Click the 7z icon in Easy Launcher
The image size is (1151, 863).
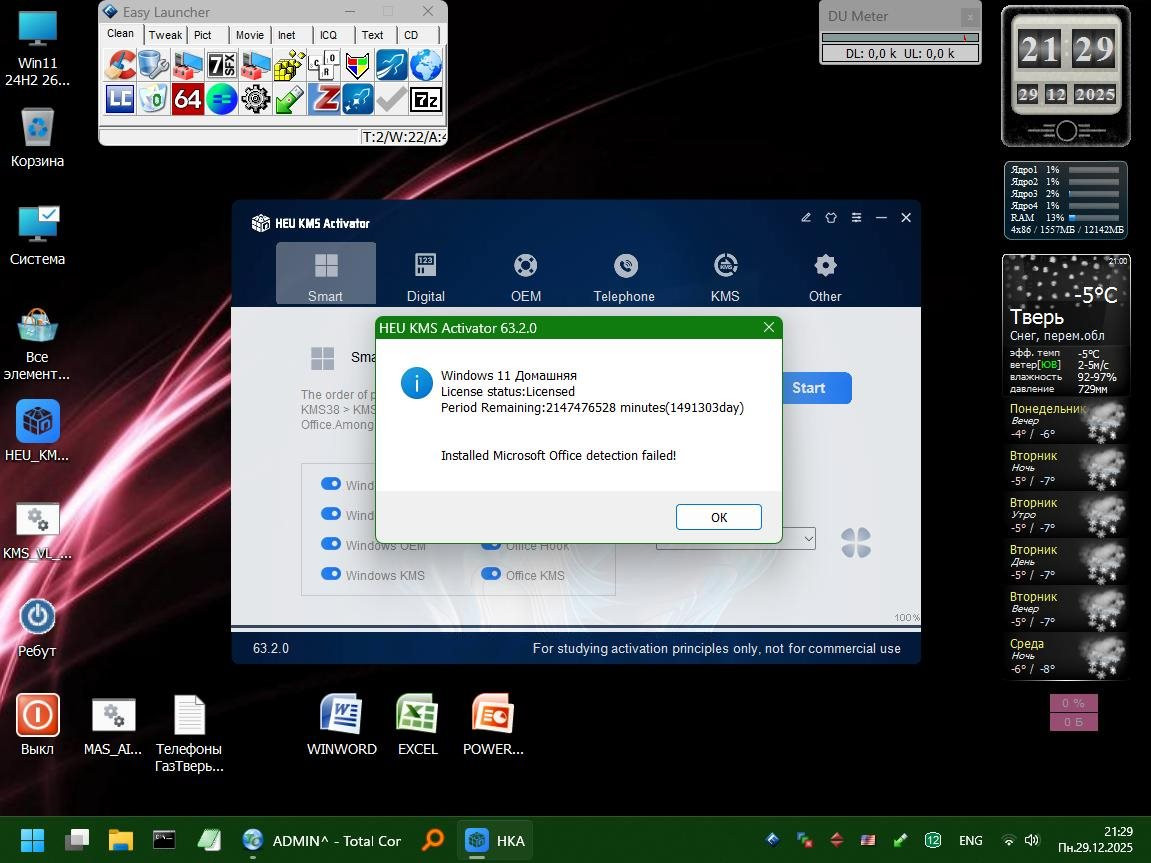coord(426,99)
